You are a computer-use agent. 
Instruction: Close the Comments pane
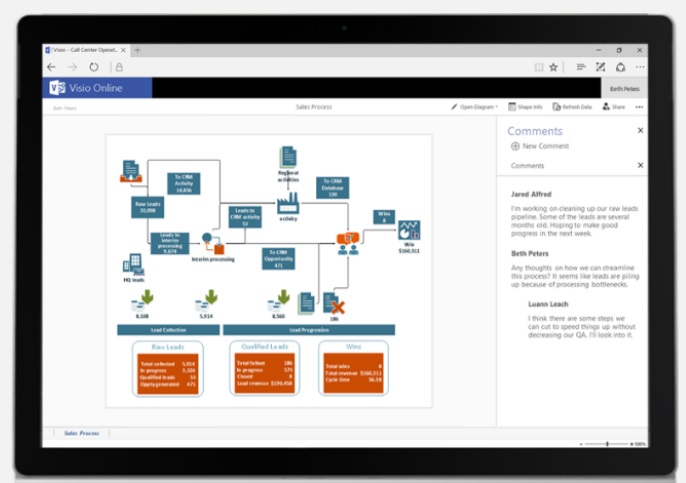(640, 130)
